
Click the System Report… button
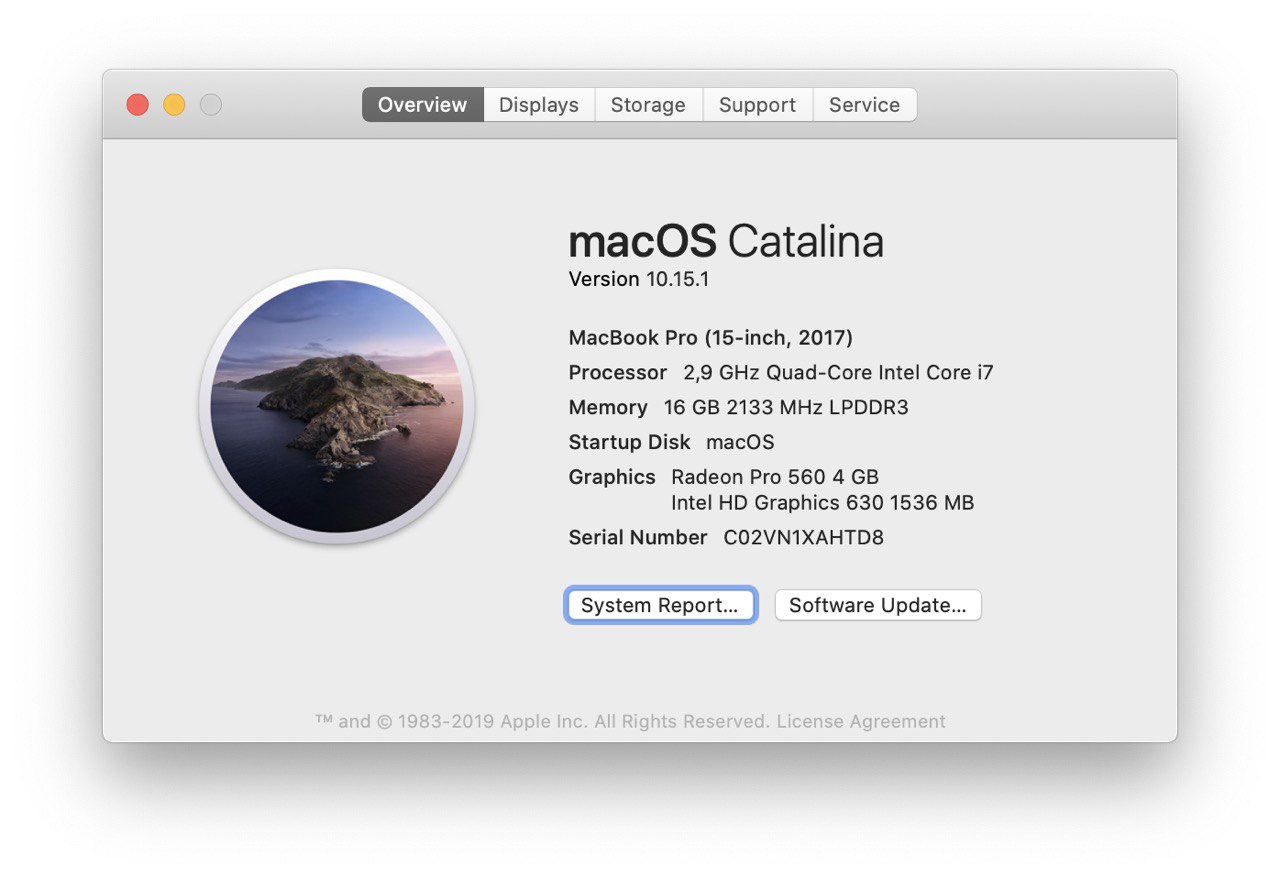coord(660,605)
